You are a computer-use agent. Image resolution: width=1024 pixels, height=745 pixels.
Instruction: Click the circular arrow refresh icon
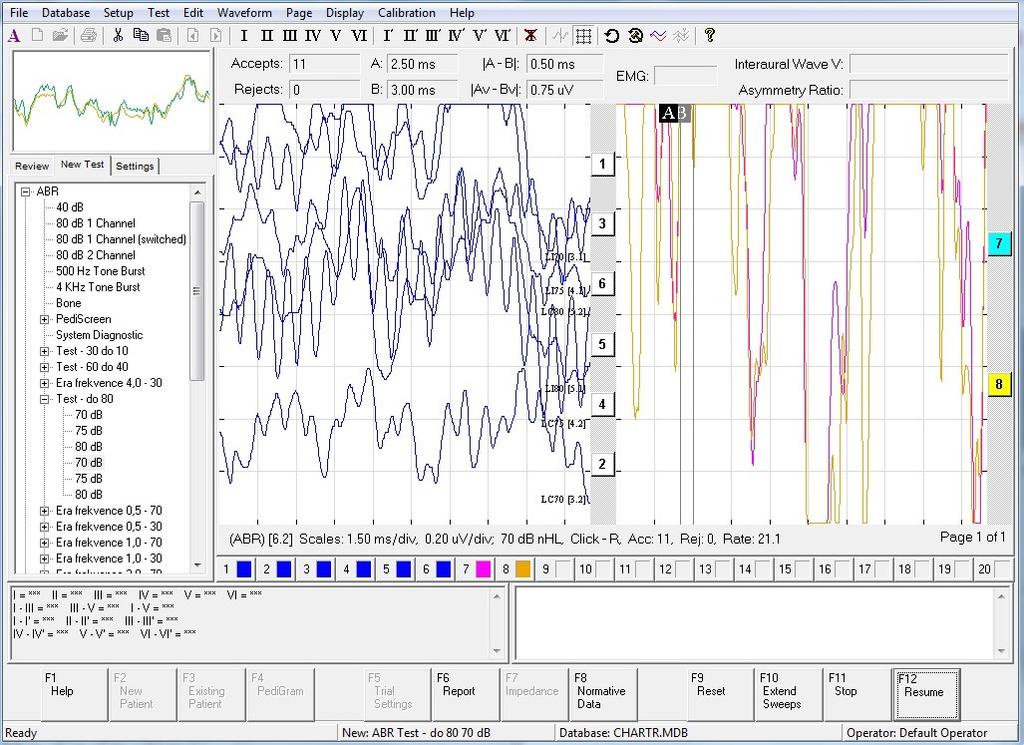(611, 35)
